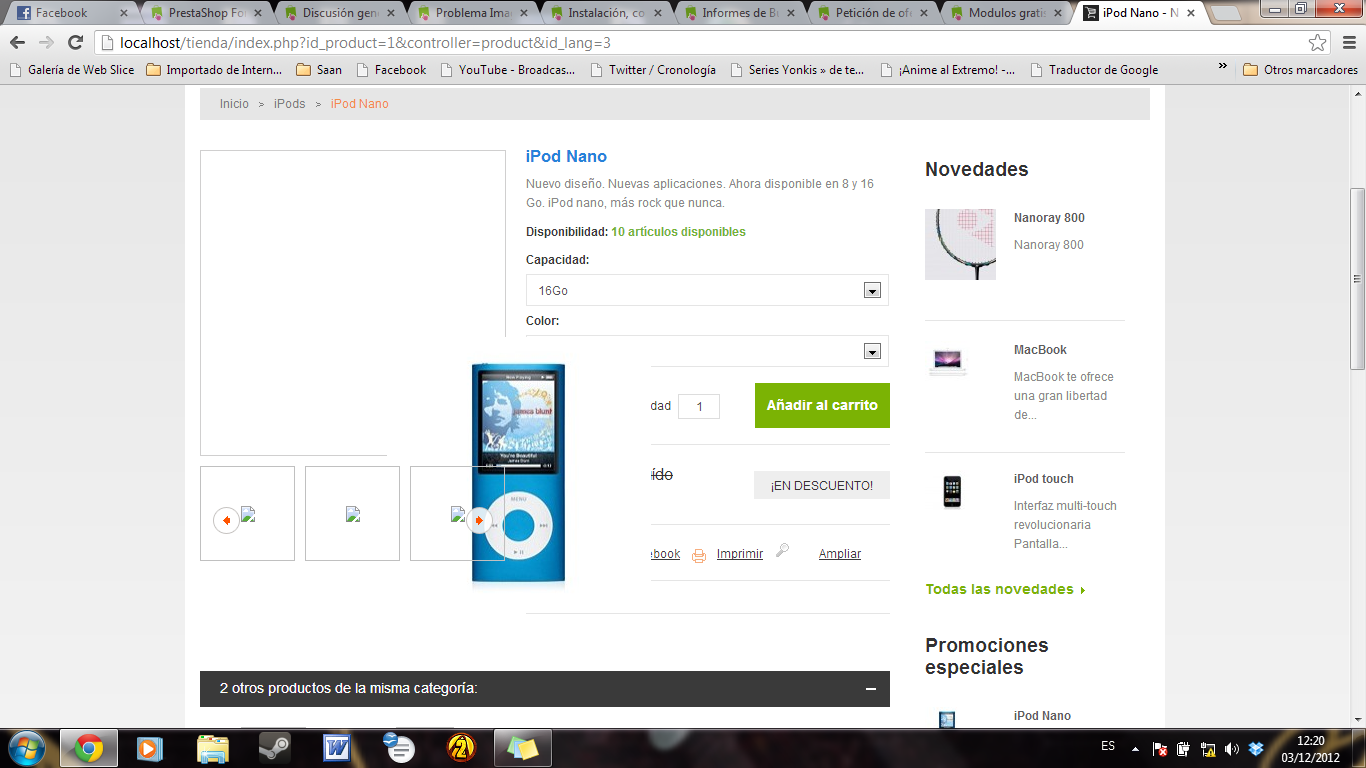Screen dimensions: 1366x768
Task: Switch to the Problema Ima... tab
Action: 474,13
